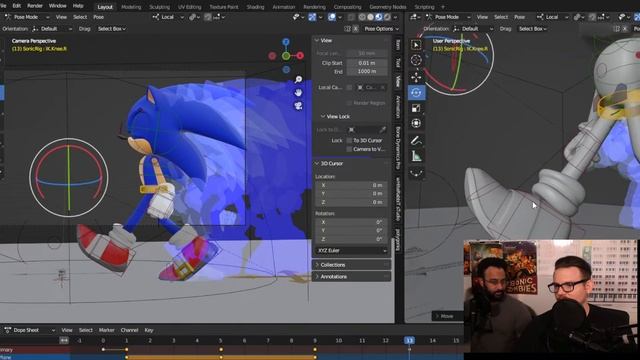Switch to Animation workspace tab
This screenshot has width=640, height=360.
click(284, 7)
